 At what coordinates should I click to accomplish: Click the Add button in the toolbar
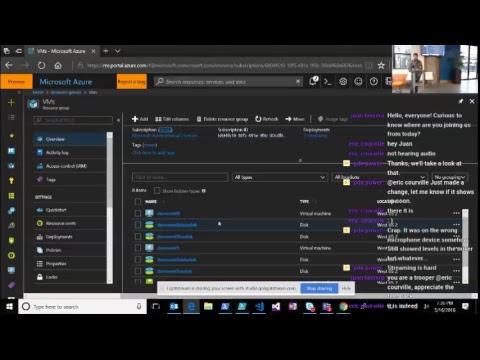point(140,119)
